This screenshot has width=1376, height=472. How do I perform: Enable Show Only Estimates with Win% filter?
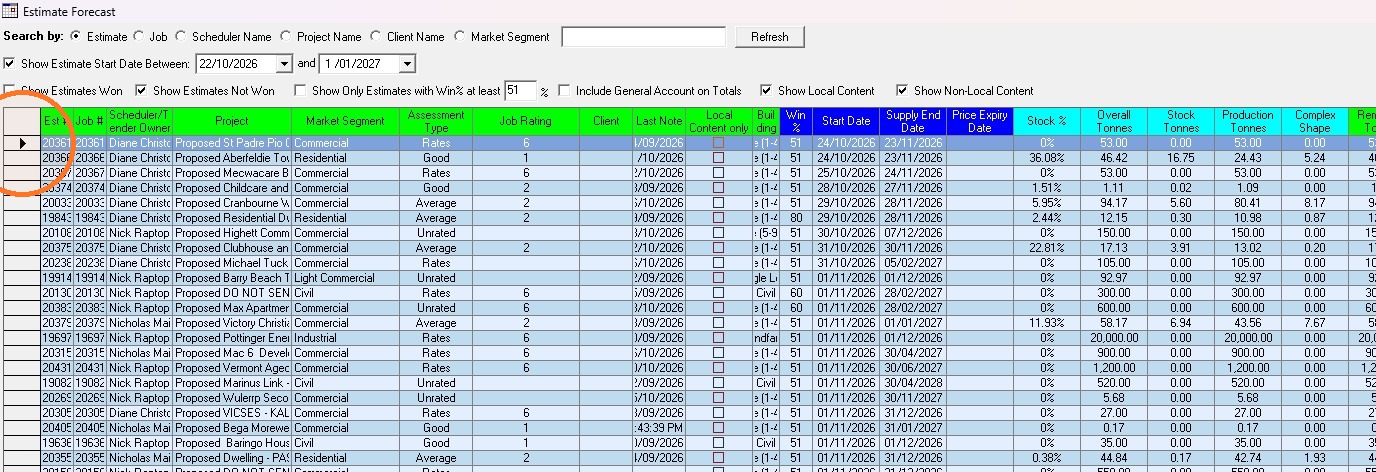coord(300,90)
